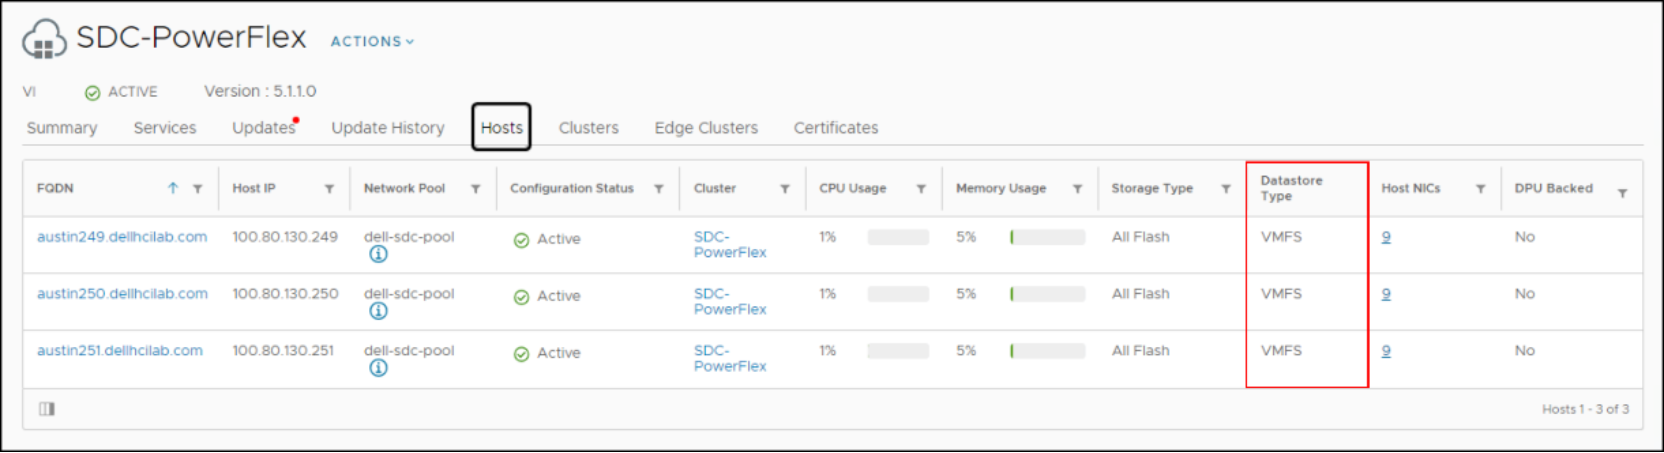Viewport: 1664px width, 453px height.
Task: Open host austin251.dellhcilab.com link
Action: click(x=120, y=351)
